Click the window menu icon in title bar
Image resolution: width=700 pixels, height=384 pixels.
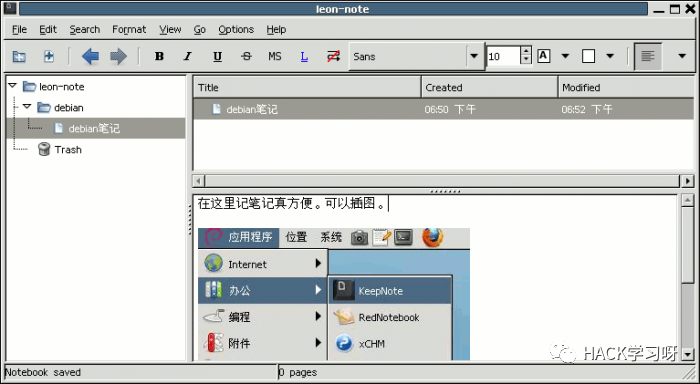click(10, 8)
